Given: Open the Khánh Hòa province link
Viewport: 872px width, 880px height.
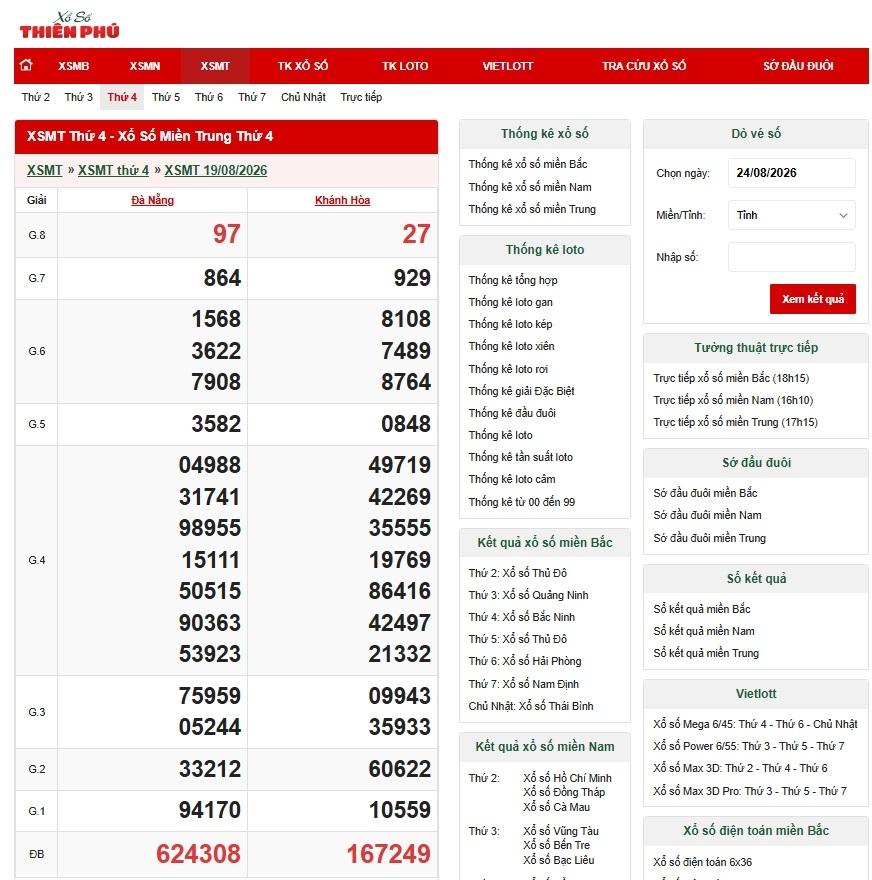Looking at the screenshot, I should 342,200.
